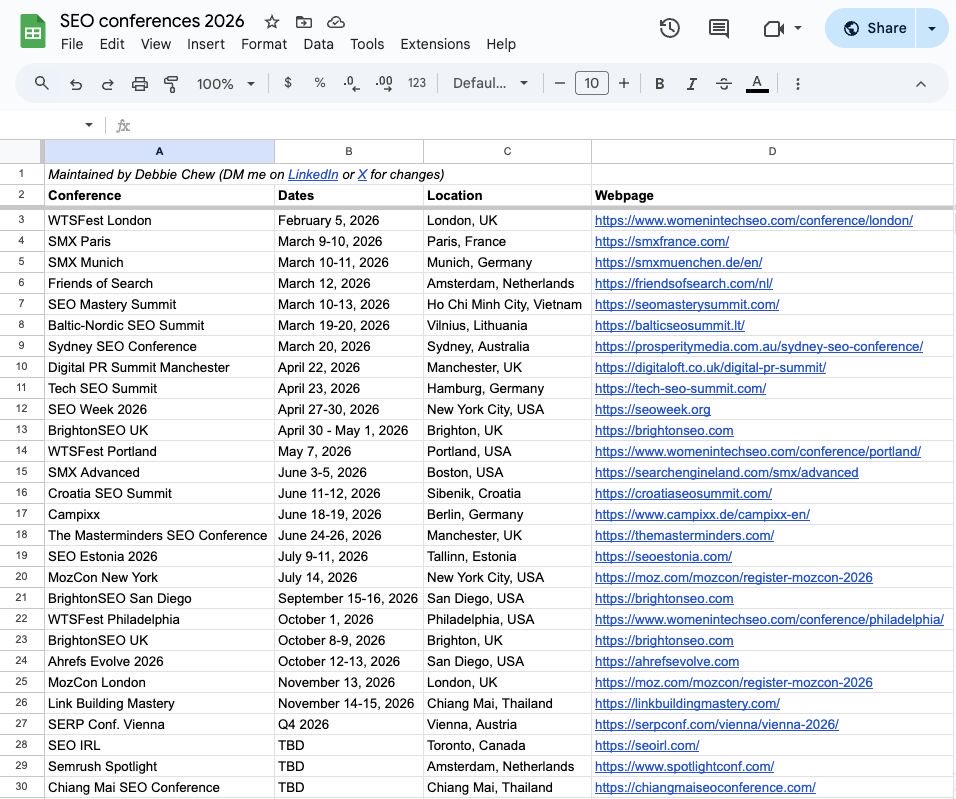The height and width of the screenshot is (799, 956).
Task: Star the SEO conferences 2026 document
Action: 272,22
